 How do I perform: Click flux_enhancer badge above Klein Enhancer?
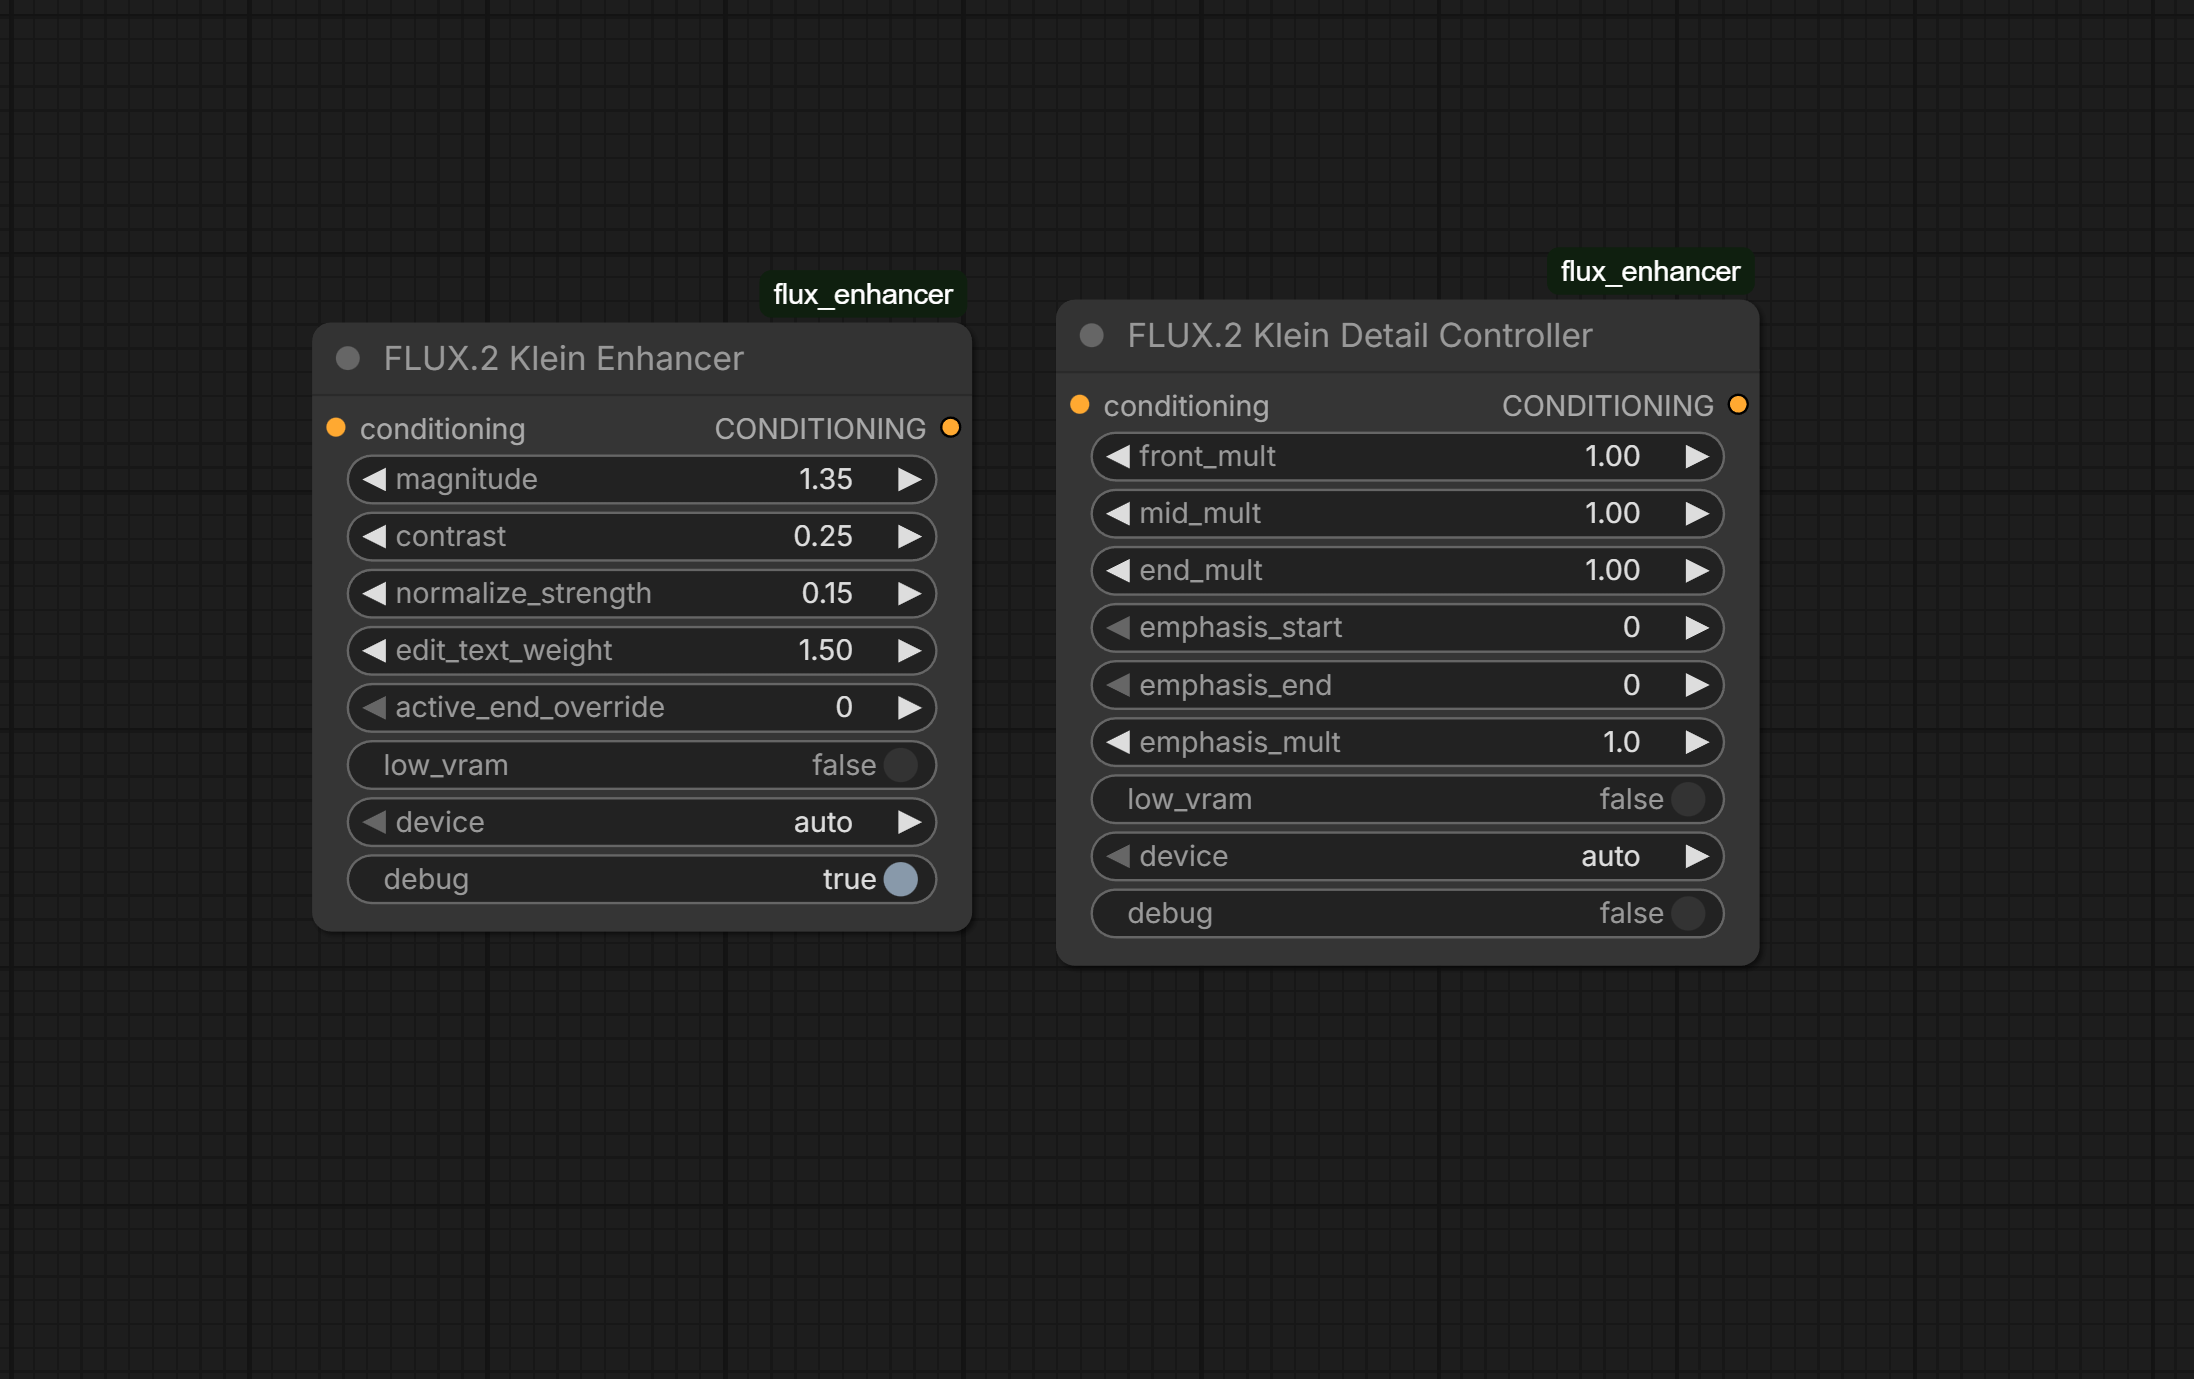pyautogui.click(x=863, y=294)
